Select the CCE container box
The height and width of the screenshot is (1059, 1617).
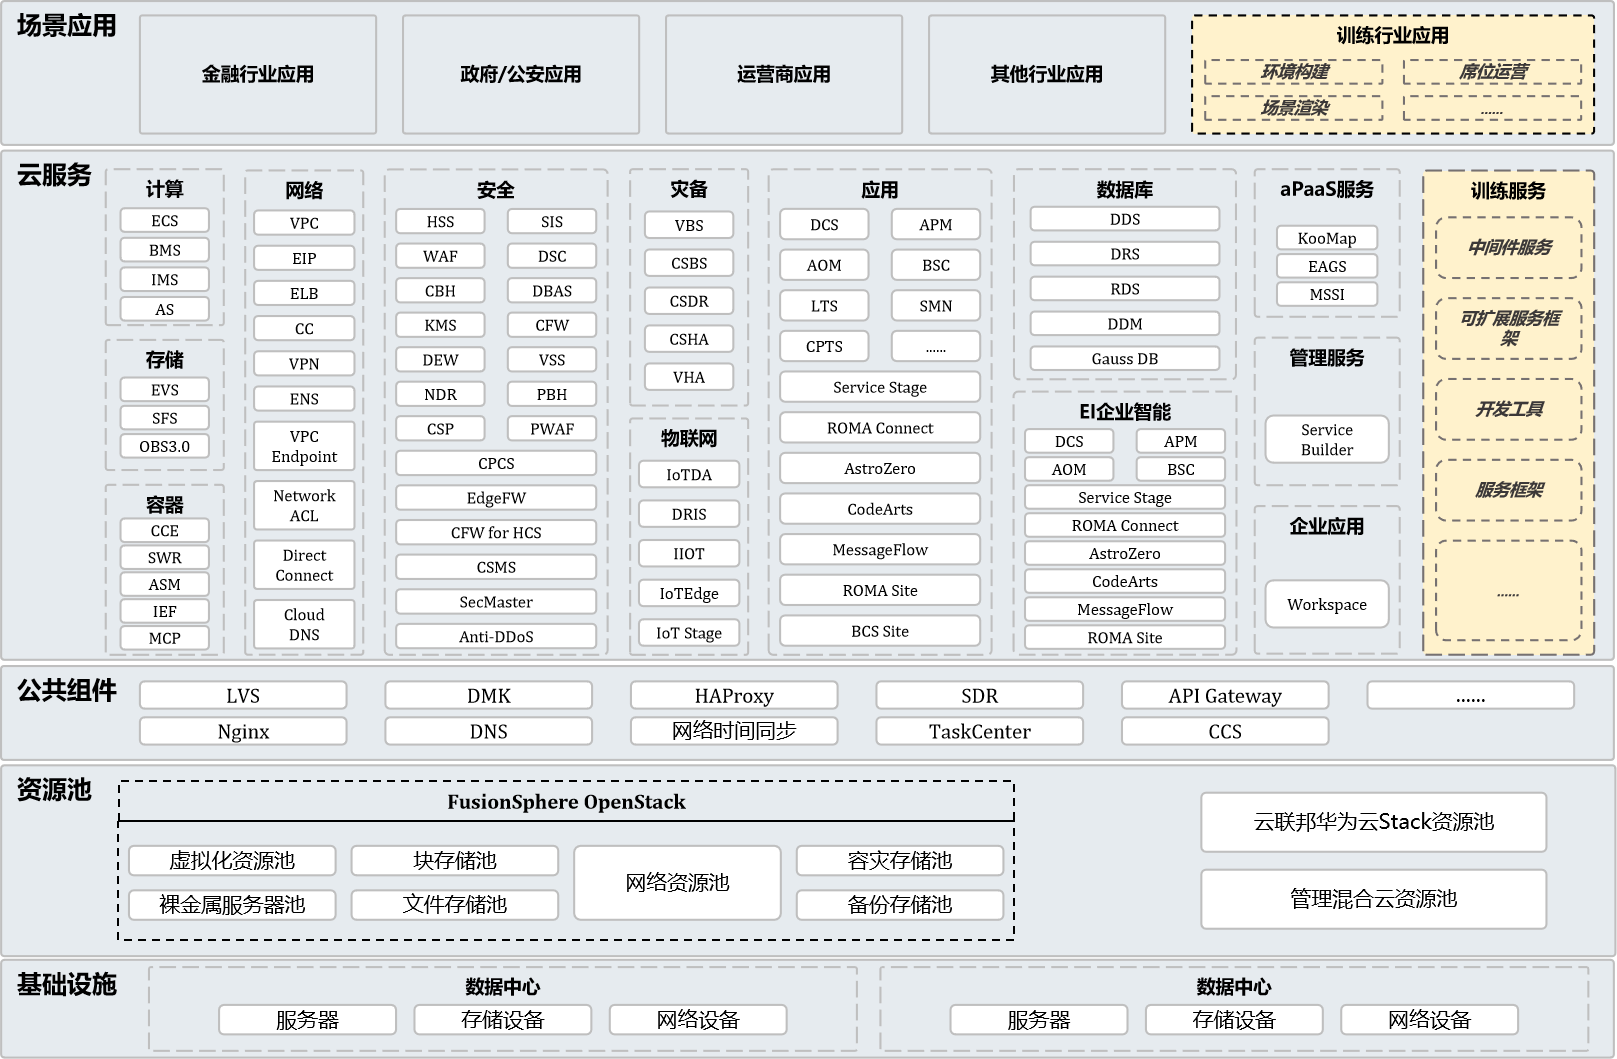point(165,531)
